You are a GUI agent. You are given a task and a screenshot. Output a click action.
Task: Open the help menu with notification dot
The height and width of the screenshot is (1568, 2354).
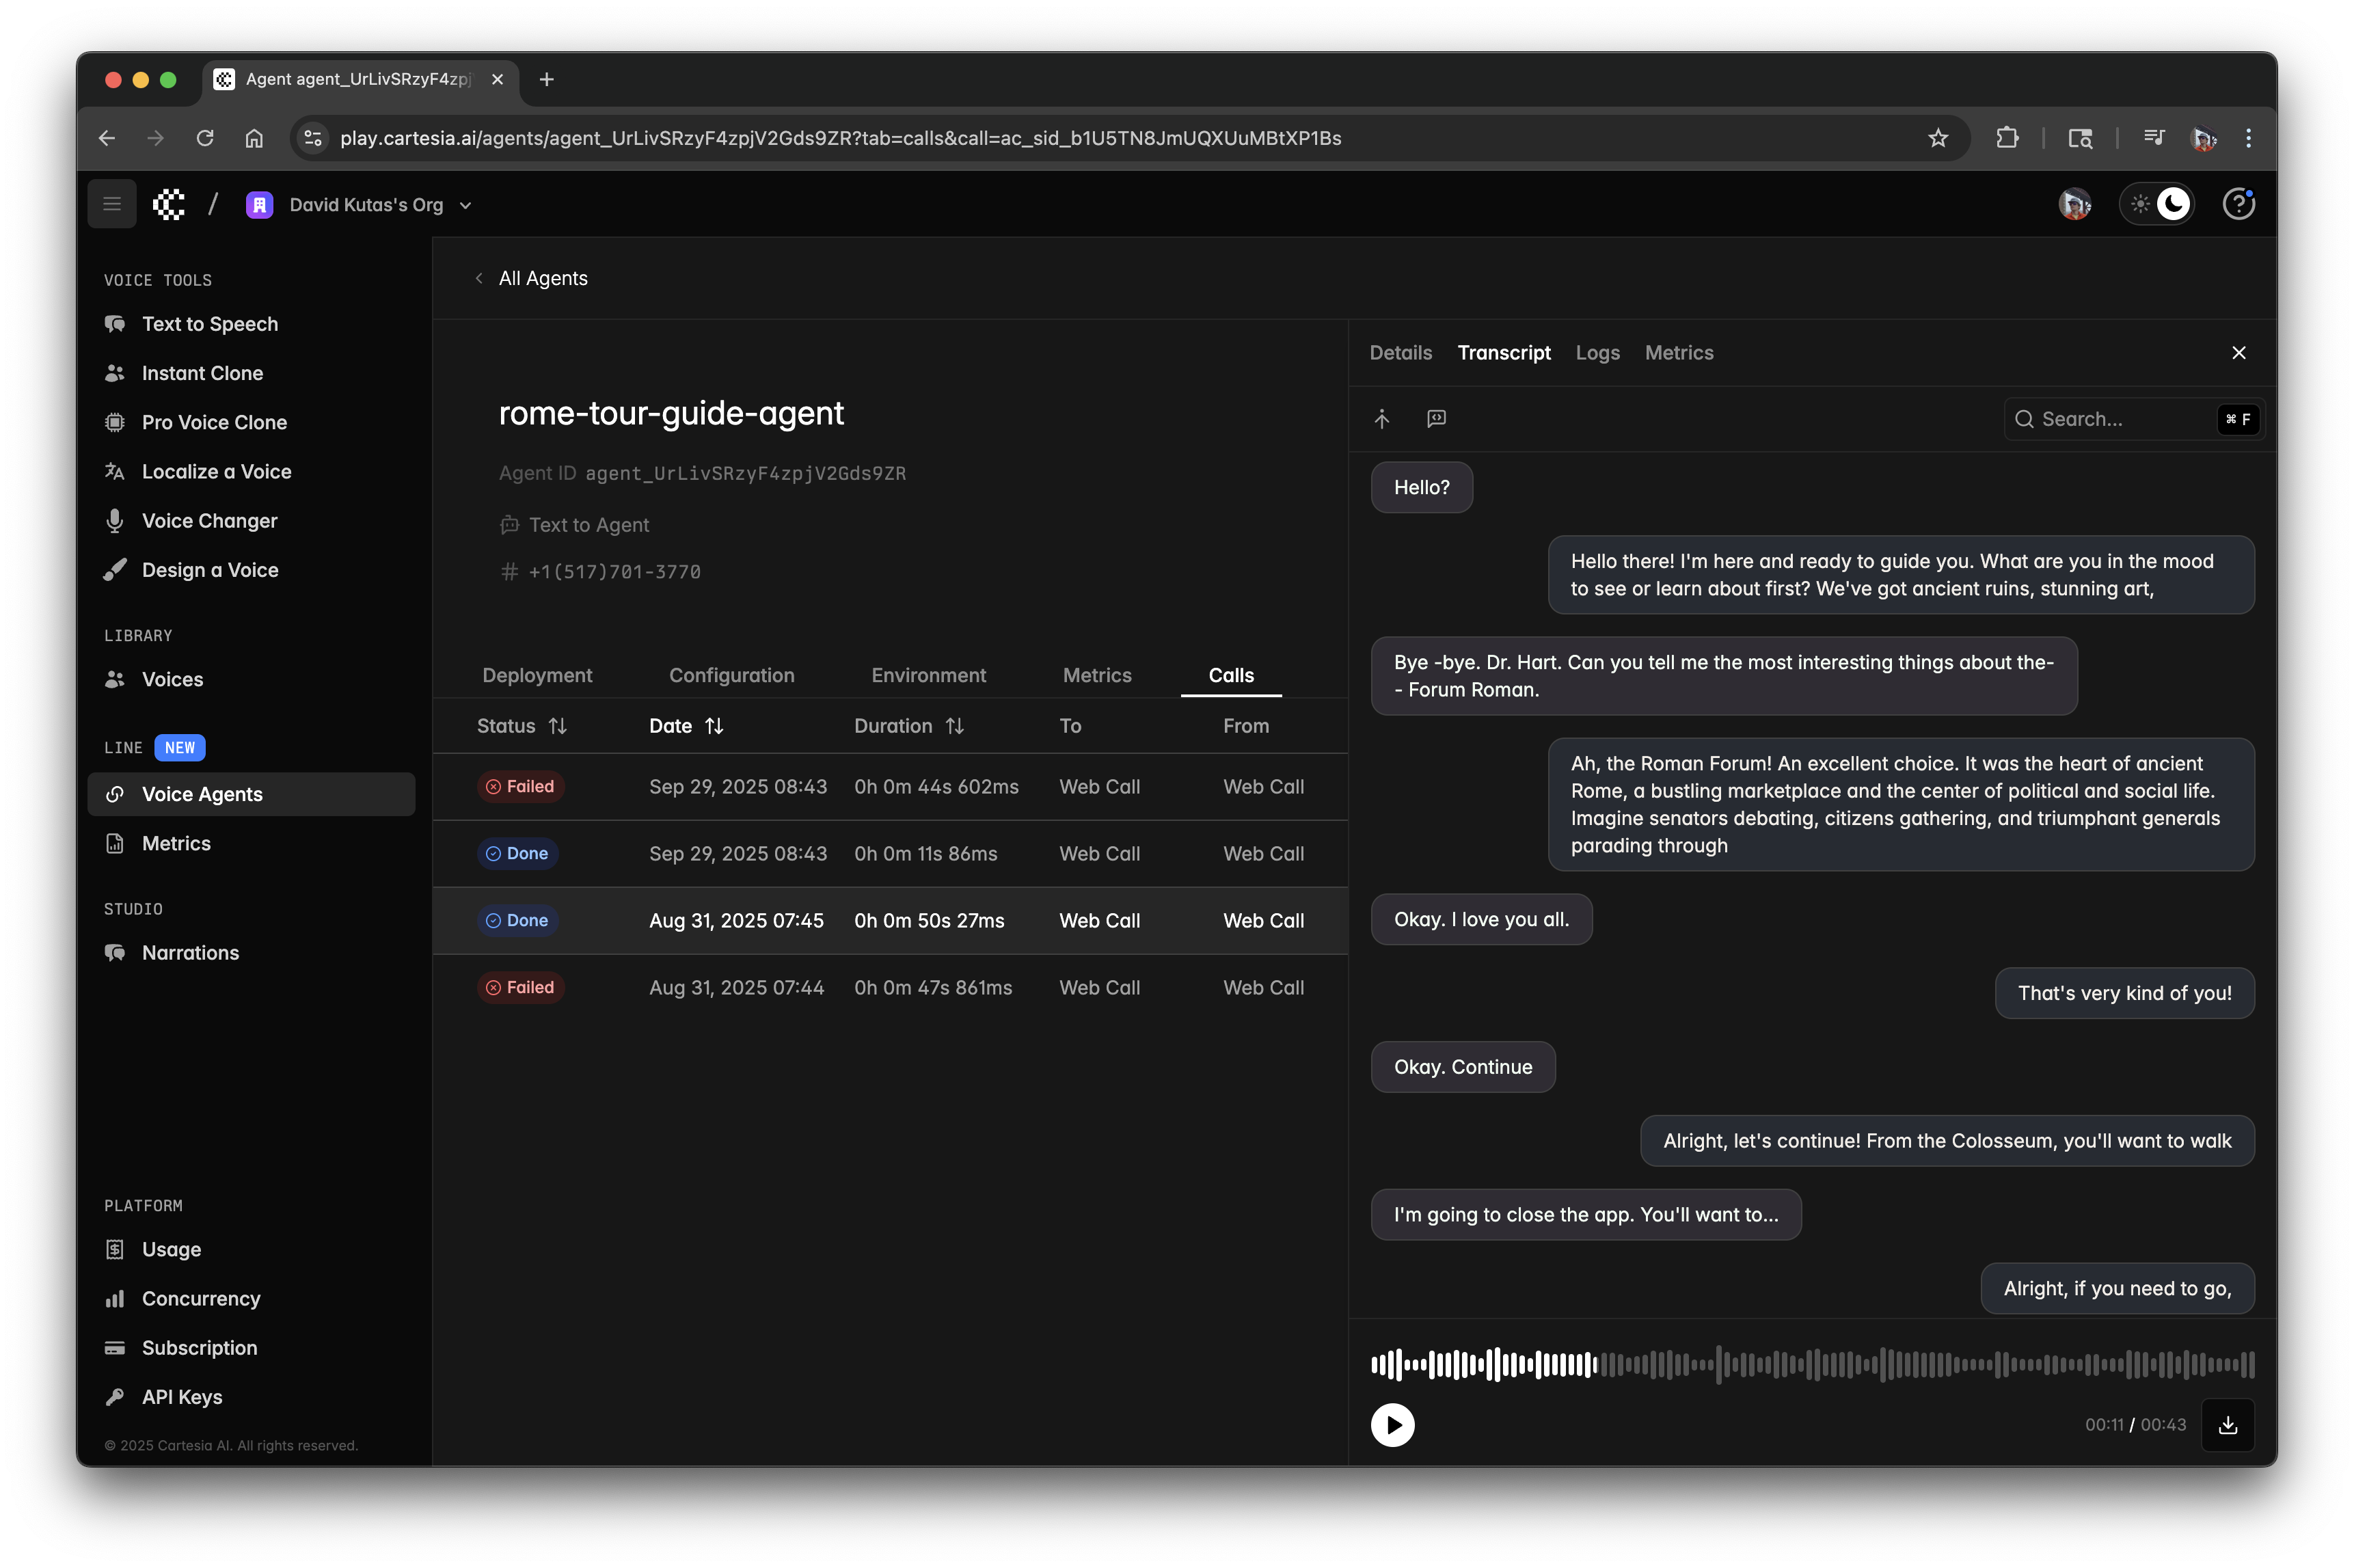click(x=2238, y=203)
